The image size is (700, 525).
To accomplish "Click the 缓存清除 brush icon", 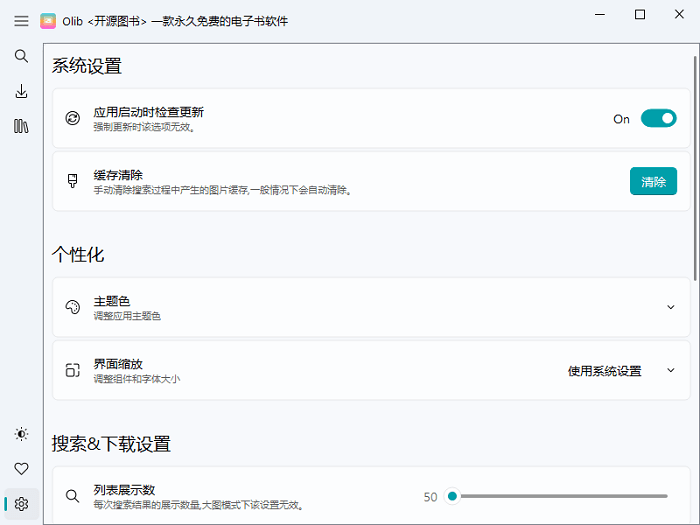I will (x=72, y=181).
